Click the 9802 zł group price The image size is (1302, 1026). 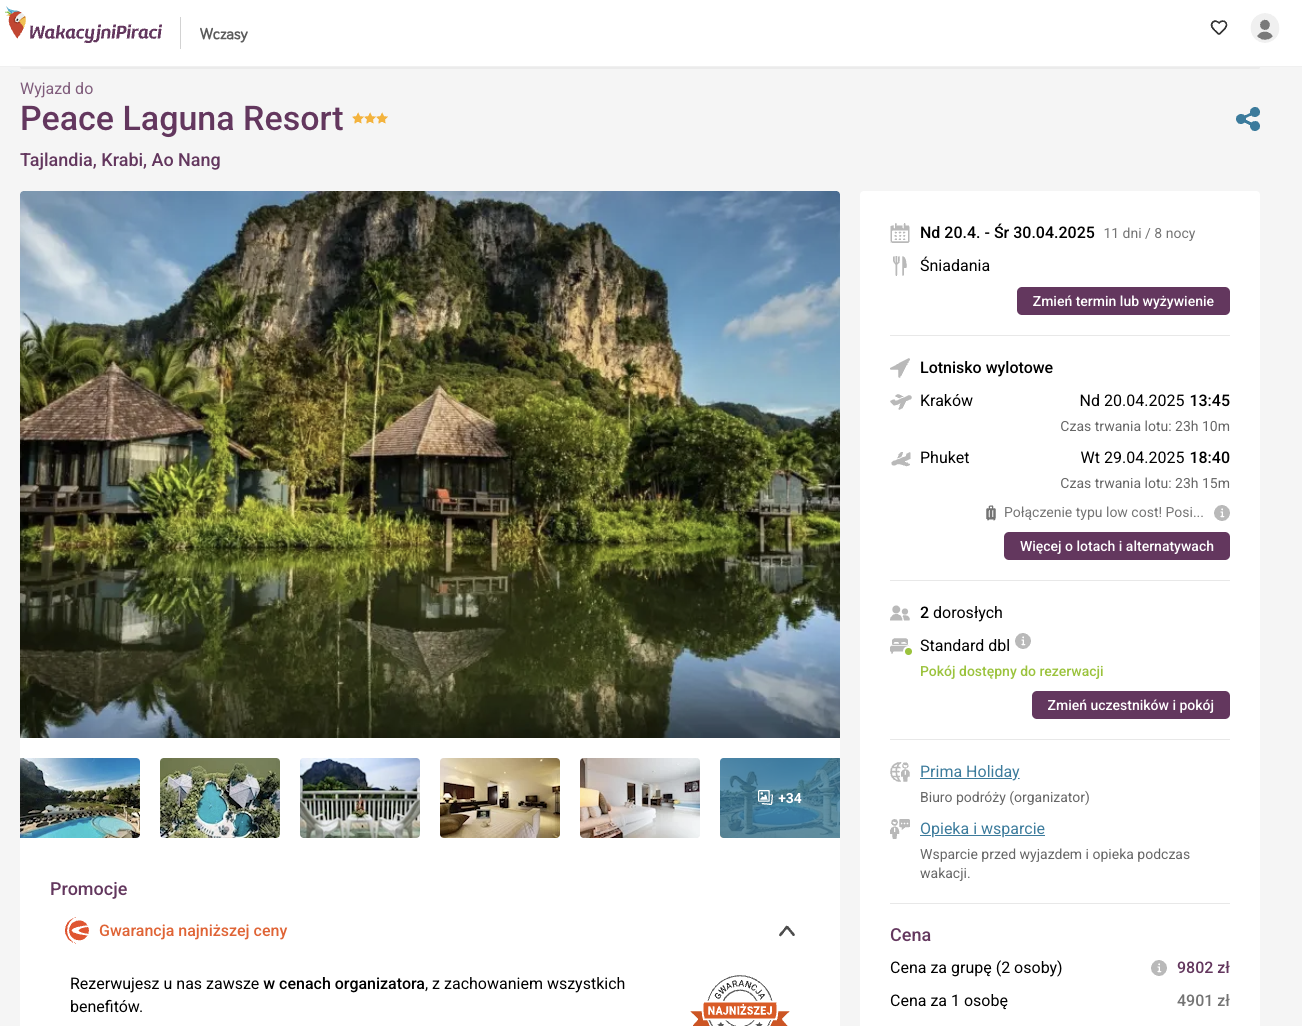(x=1203, y=968)
